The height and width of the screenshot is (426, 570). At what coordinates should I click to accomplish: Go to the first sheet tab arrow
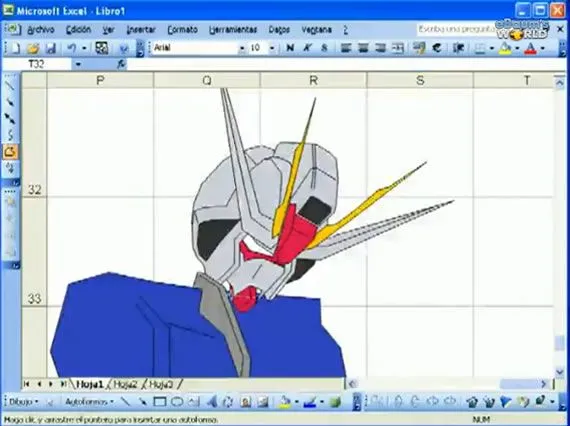click(27, 384)
